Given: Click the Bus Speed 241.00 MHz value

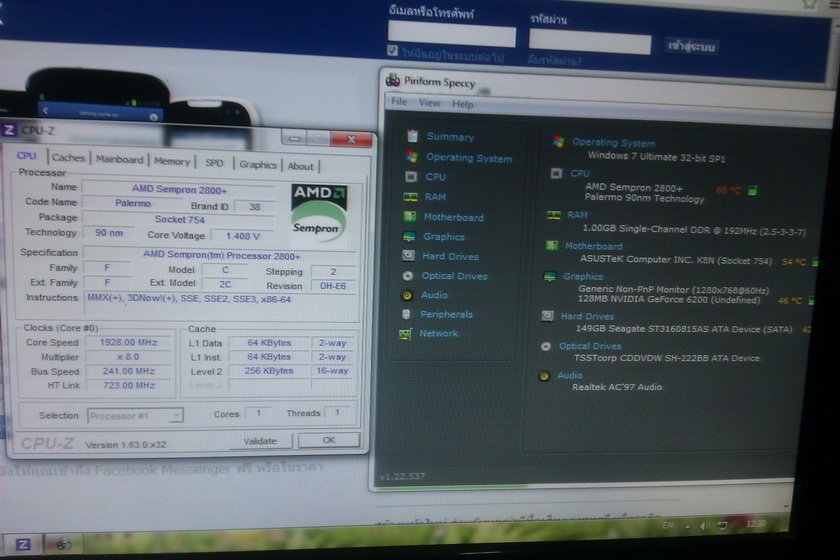Looking at the screenshot, I should [x=128, y=371].
